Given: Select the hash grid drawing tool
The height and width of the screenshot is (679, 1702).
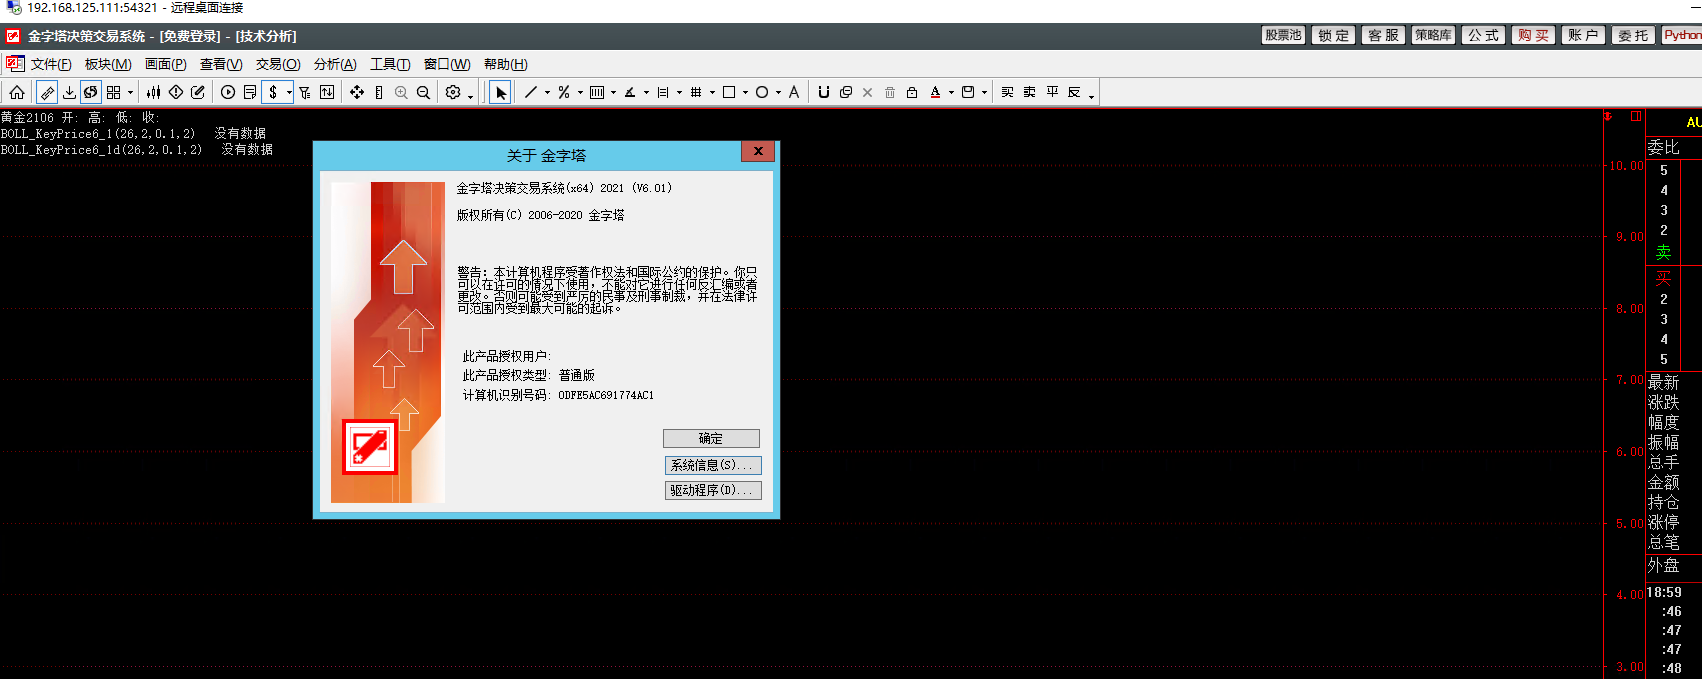Looking at the screenshot, I should tap(696, 92).
